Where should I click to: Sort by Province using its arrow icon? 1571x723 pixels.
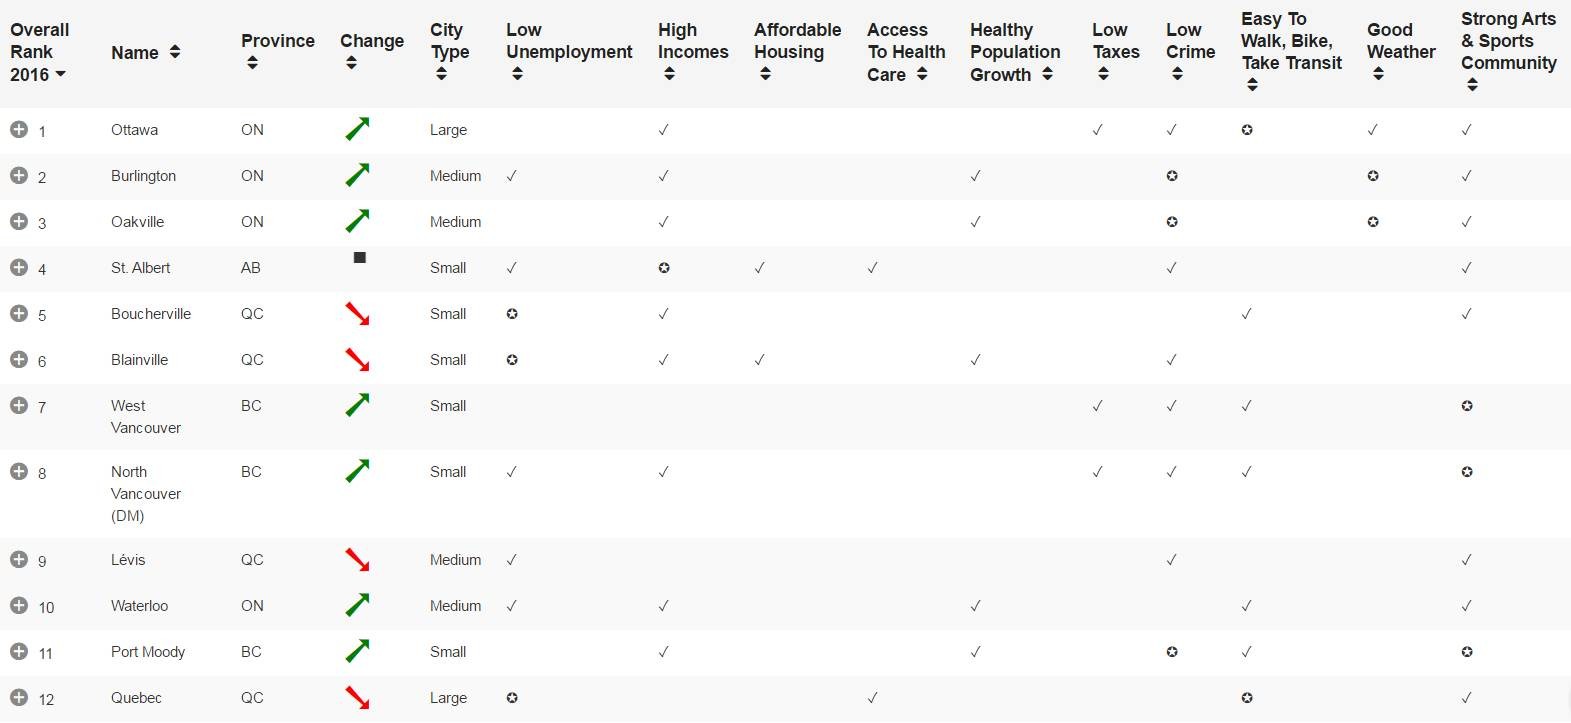tap(252, 63)
